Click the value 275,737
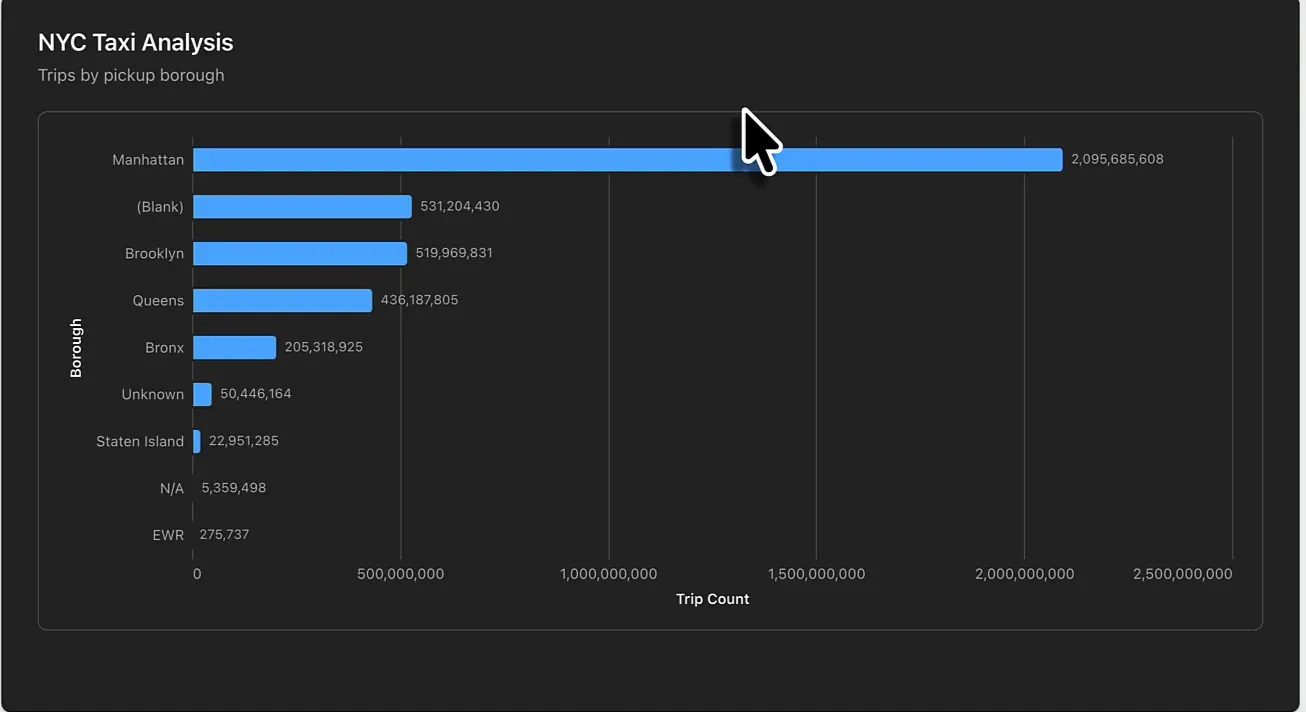The width and height of the screenshot is (1306, 712). tap(224, 535)
